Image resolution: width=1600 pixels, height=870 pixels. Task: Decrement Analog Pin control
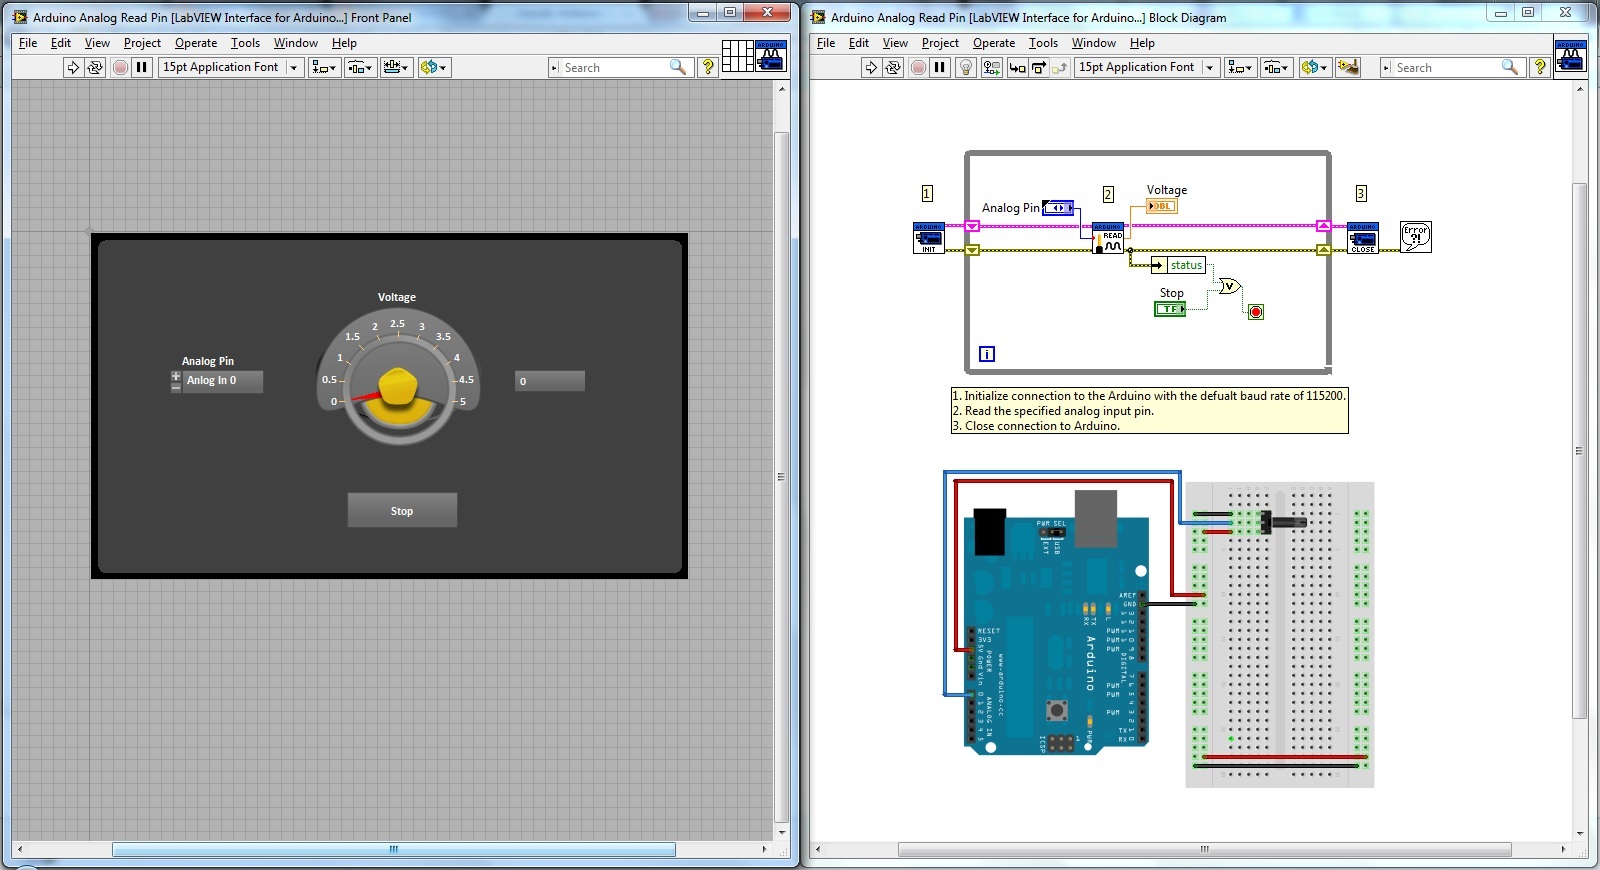pos(176,387)
